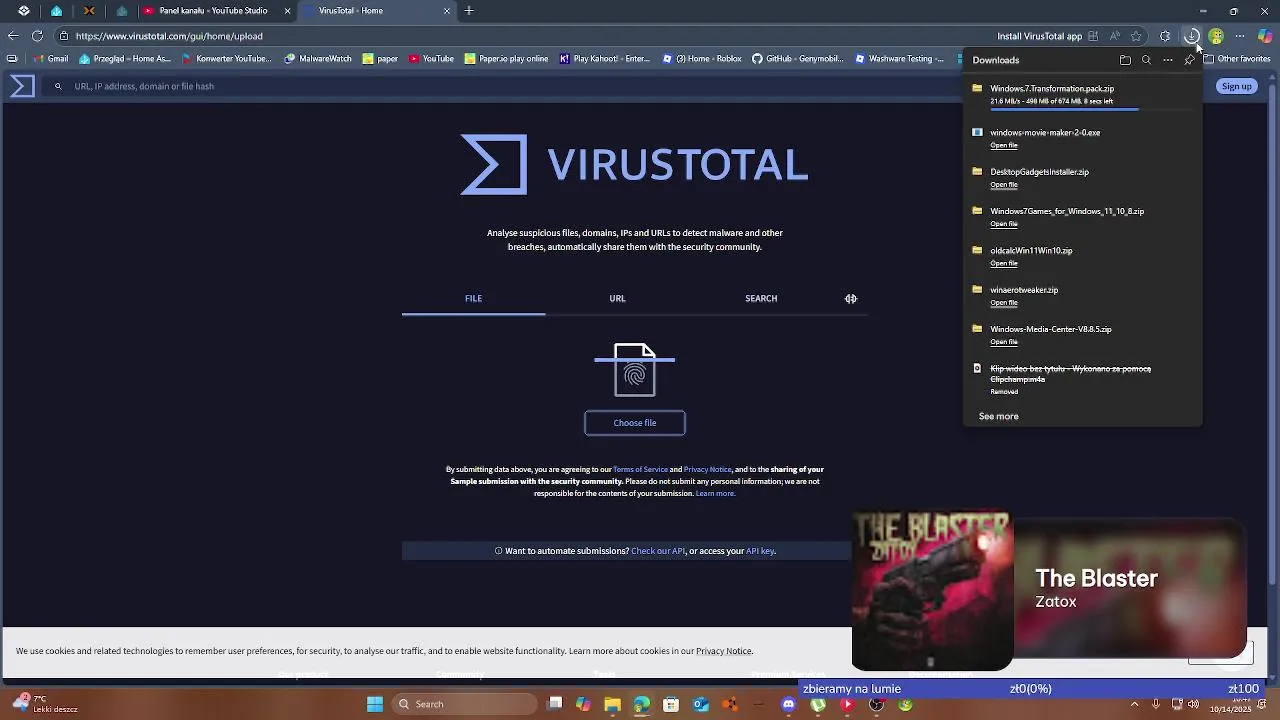Open Edge workspaces icon in tab bar

[24, 11]
